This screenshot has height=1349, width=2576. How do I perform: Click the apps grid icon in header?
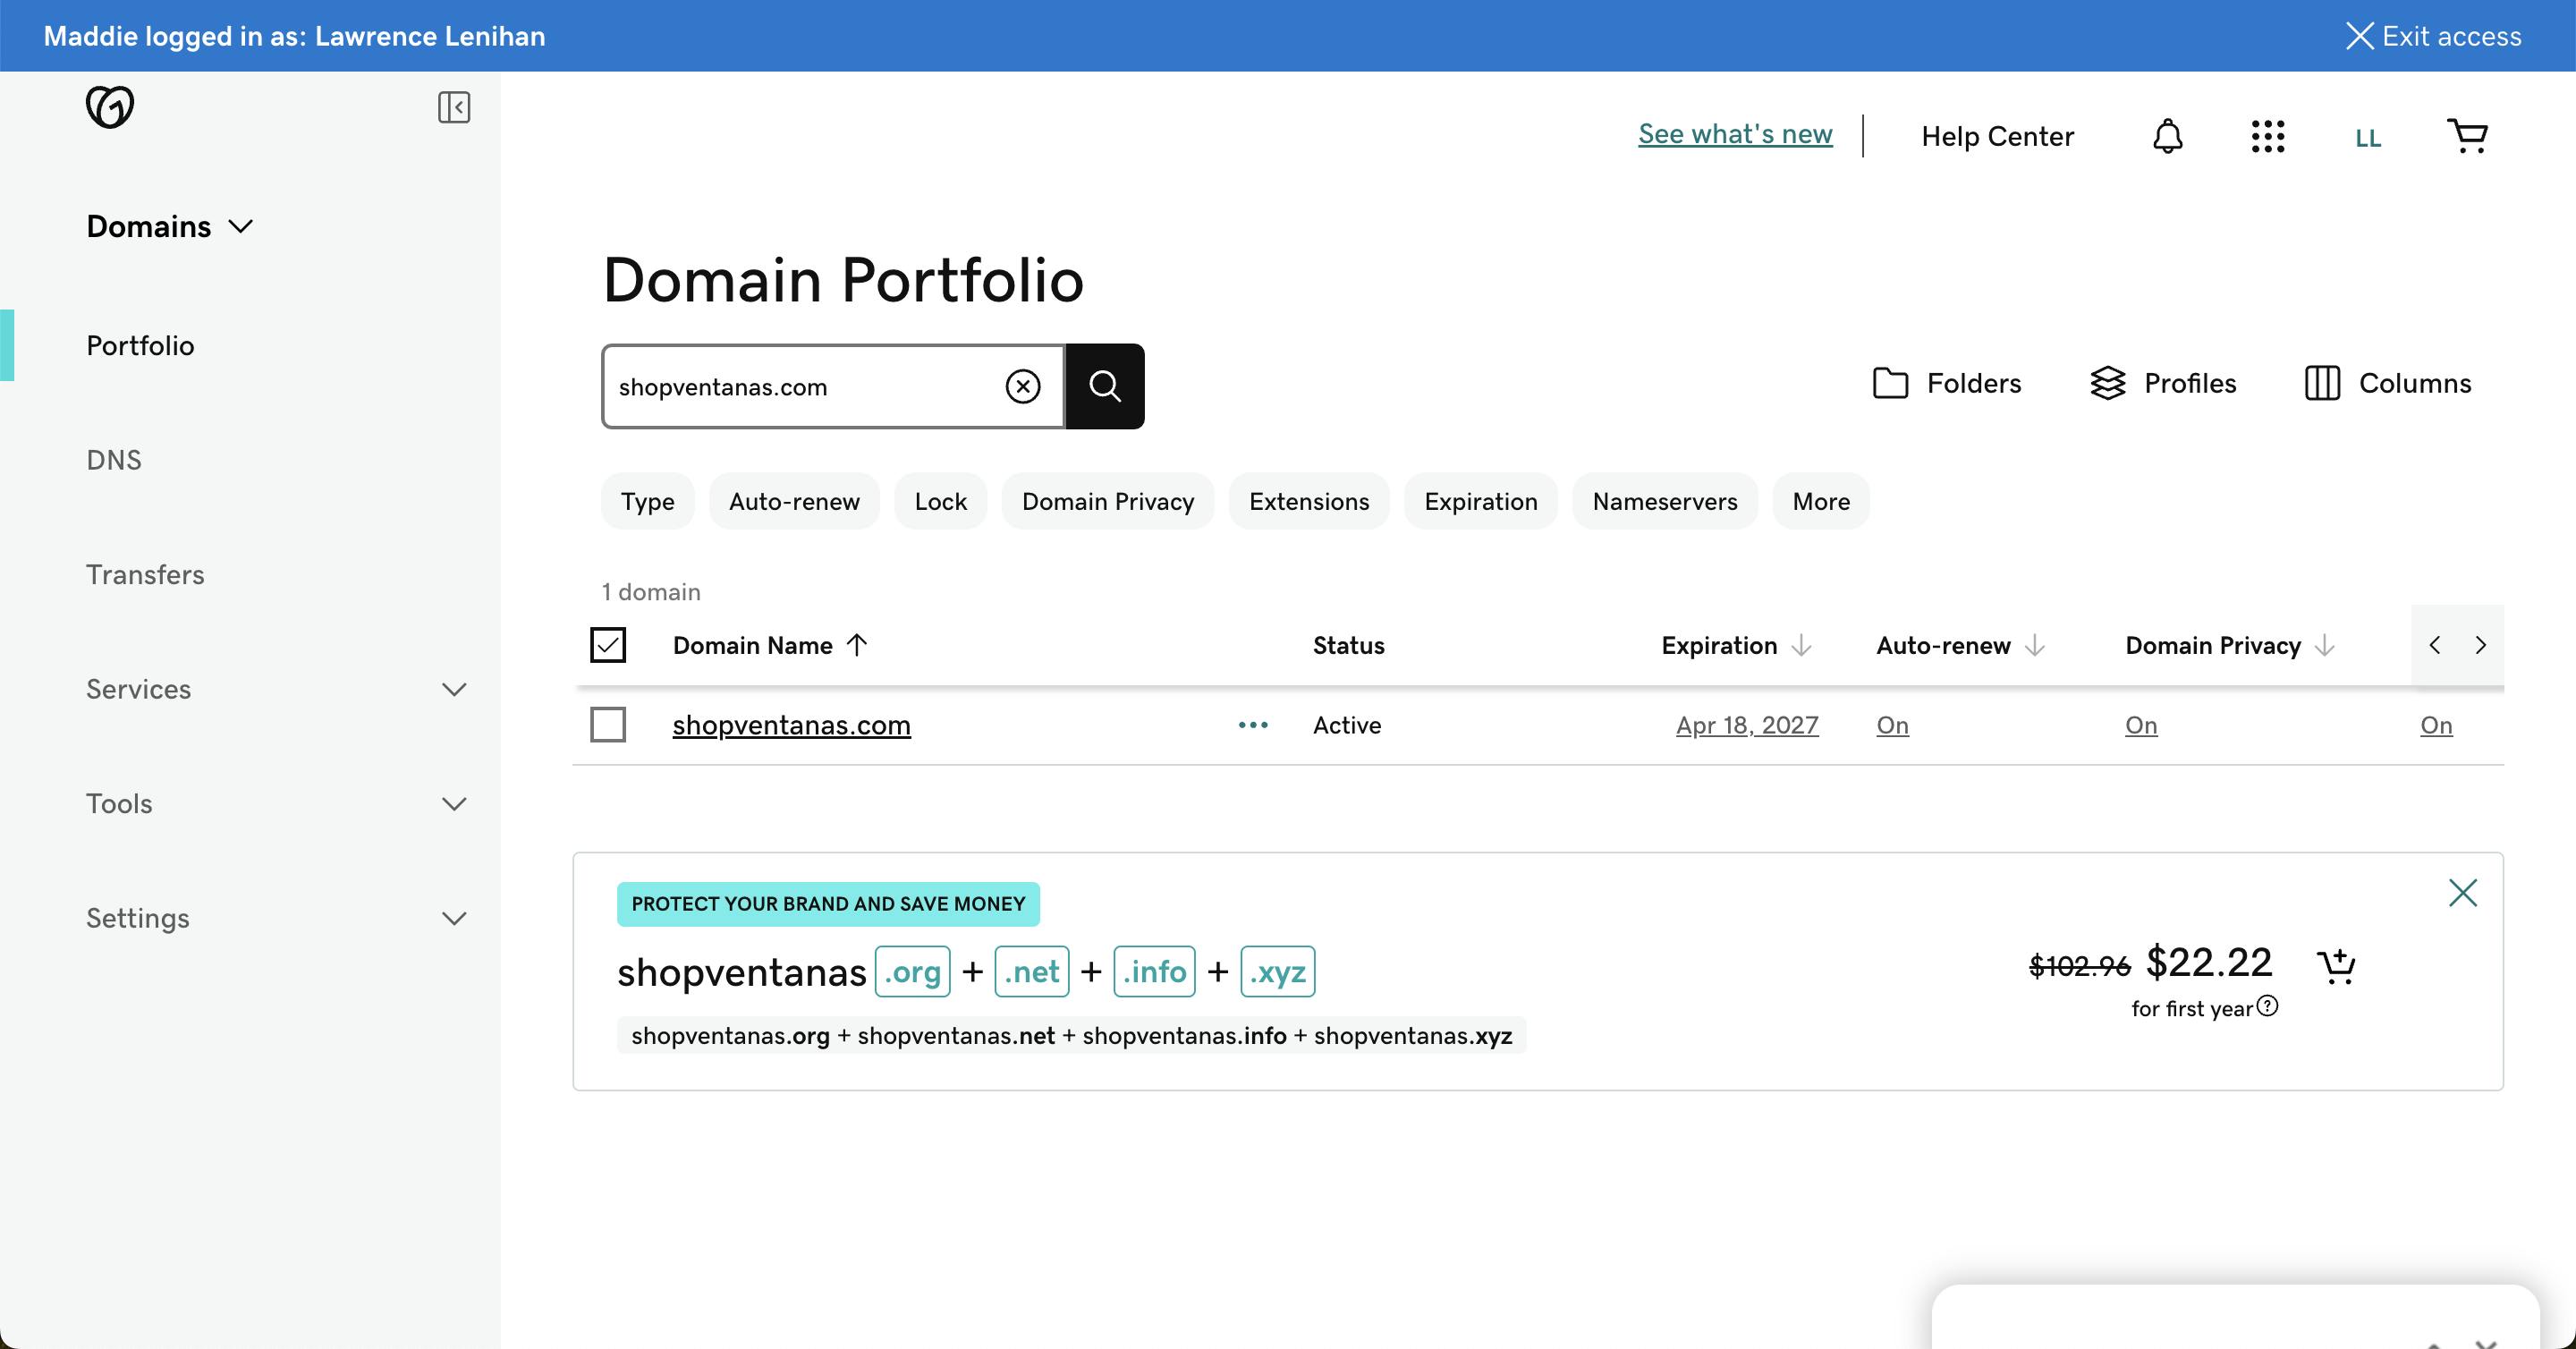tap(2267, 134)
